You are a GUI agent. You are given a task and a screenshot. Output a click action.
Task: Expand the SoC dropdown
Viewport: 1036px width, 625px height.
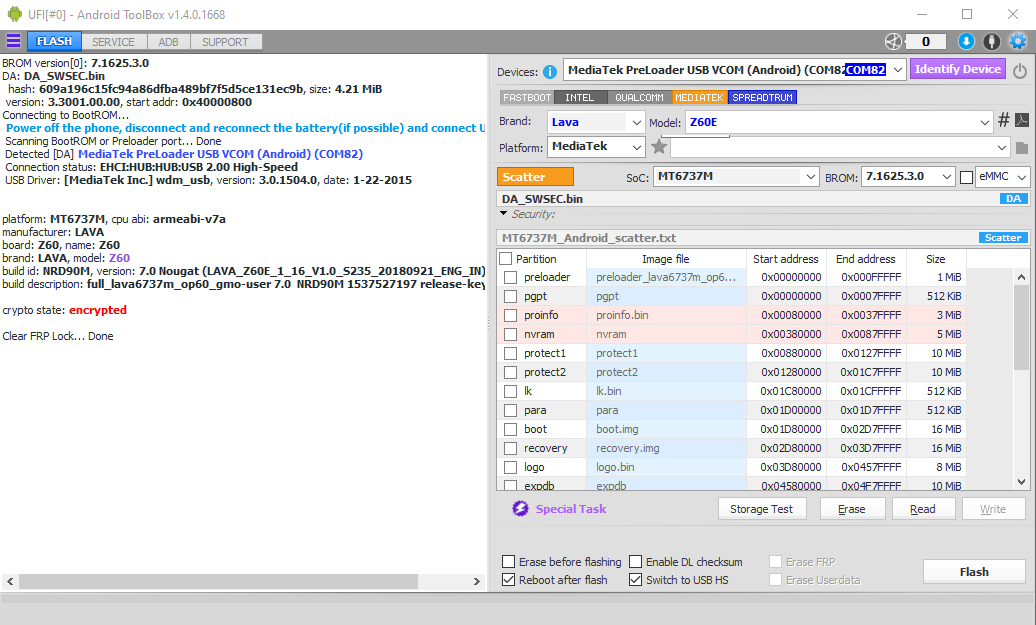(x=811, y=176)
